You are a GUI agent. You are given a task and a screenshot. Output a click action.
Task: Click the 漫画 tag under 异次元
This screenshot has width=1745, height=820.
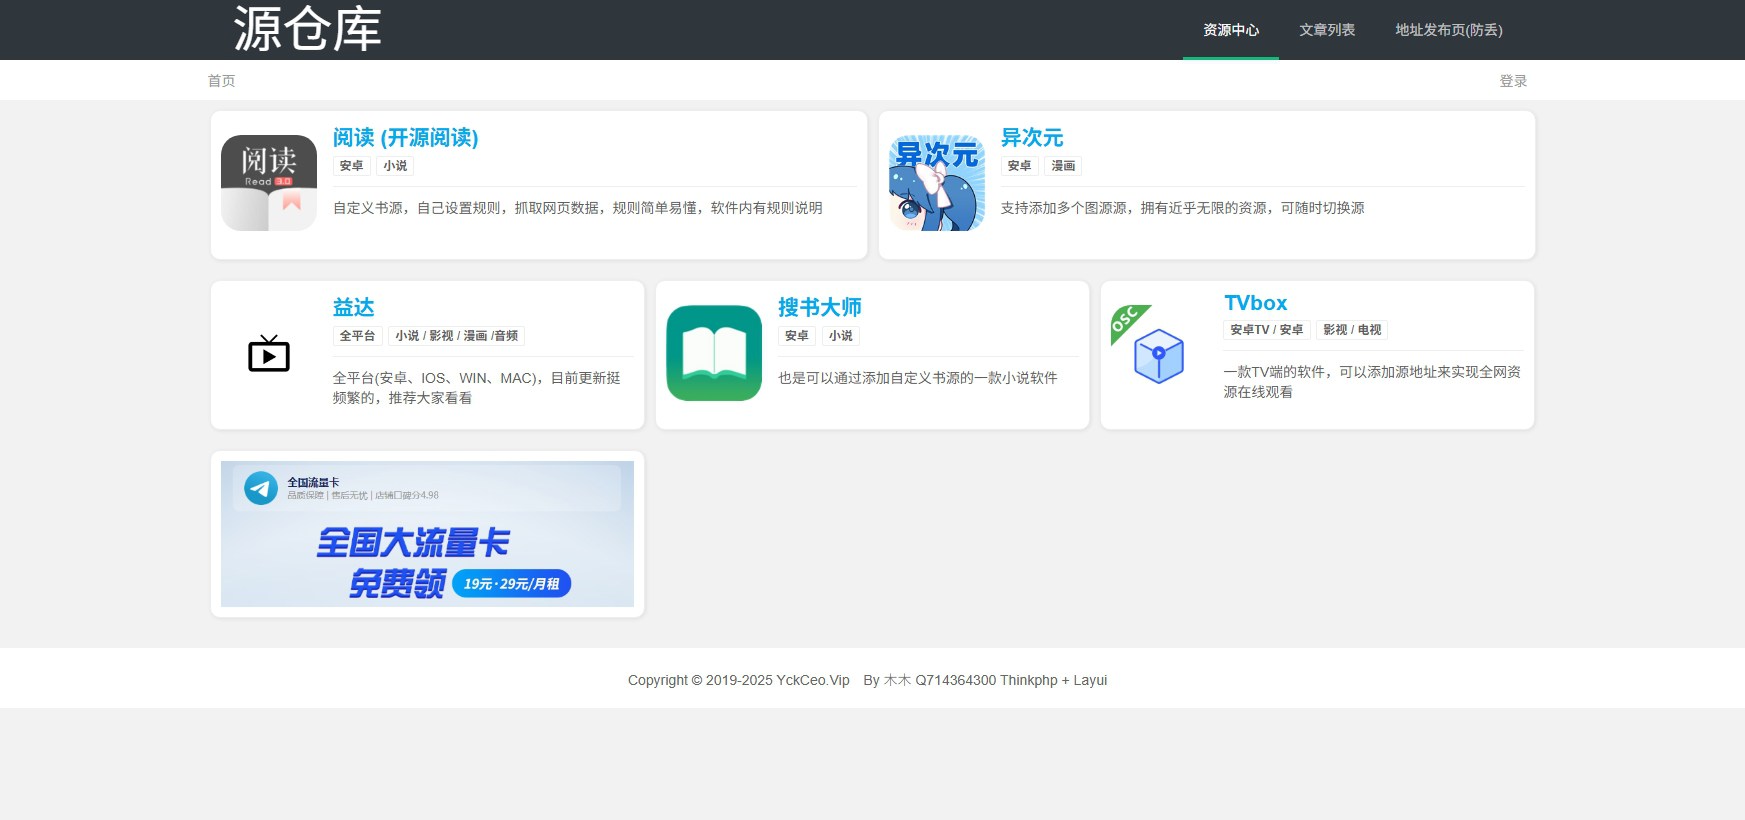point(1063,166)
